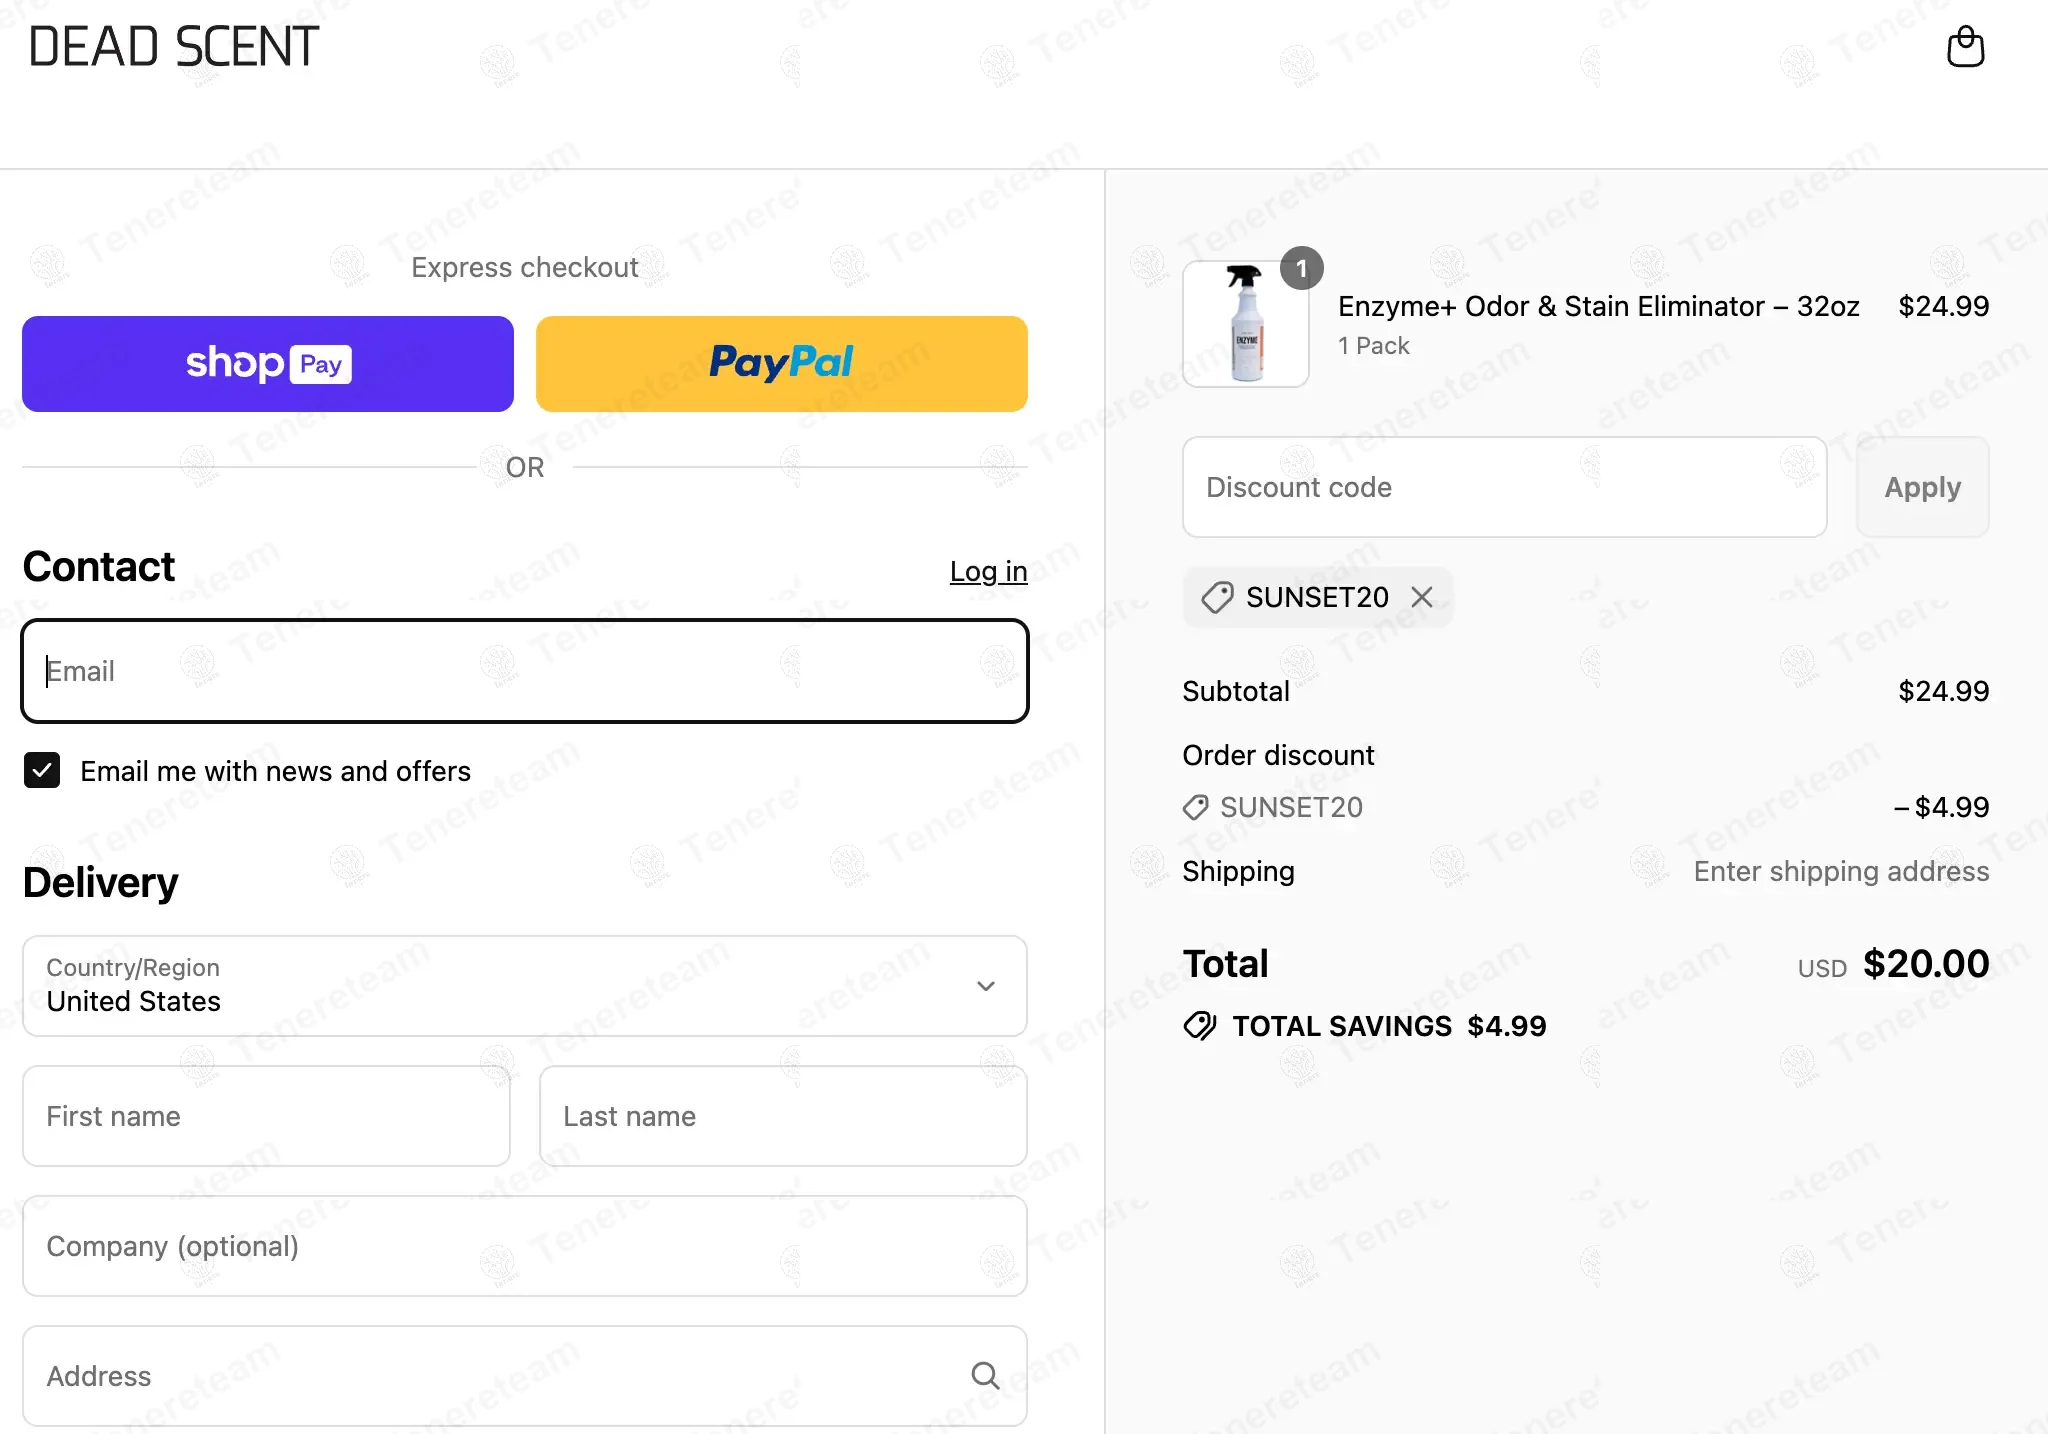Image resolution: width=2048 pixels, height=1434 pixels.
Task: Open the shopping bag cart icon
Action: point(1965,47)
